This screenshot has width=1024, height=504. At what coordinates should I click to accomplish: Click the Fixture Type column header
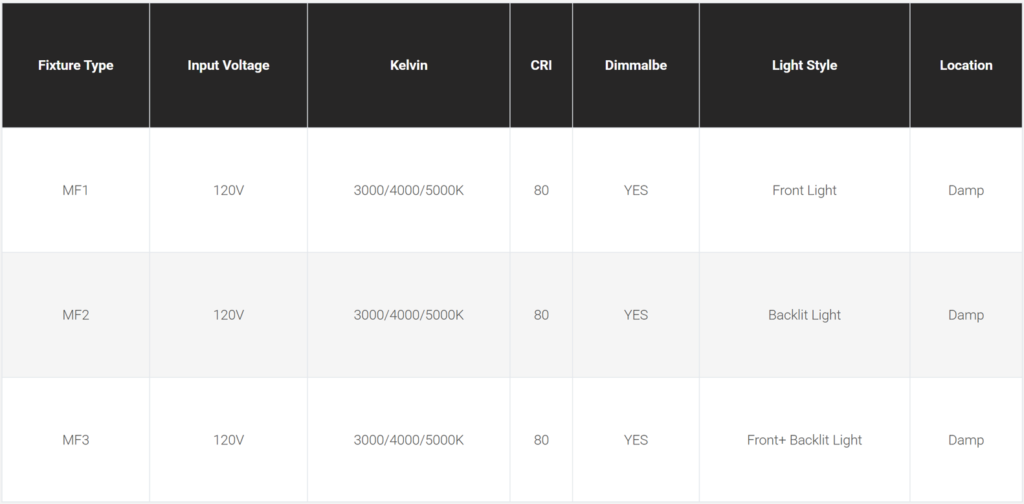point(76,65)
